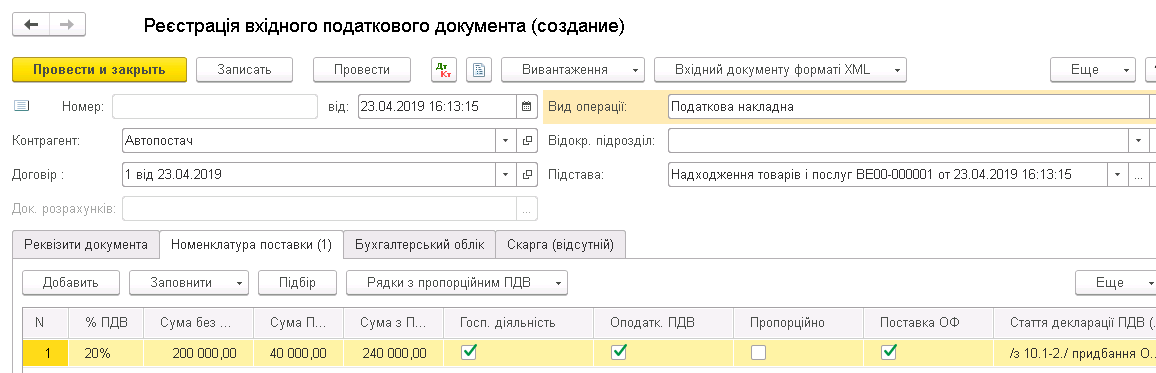Click the Провести button

click(362, 70)
